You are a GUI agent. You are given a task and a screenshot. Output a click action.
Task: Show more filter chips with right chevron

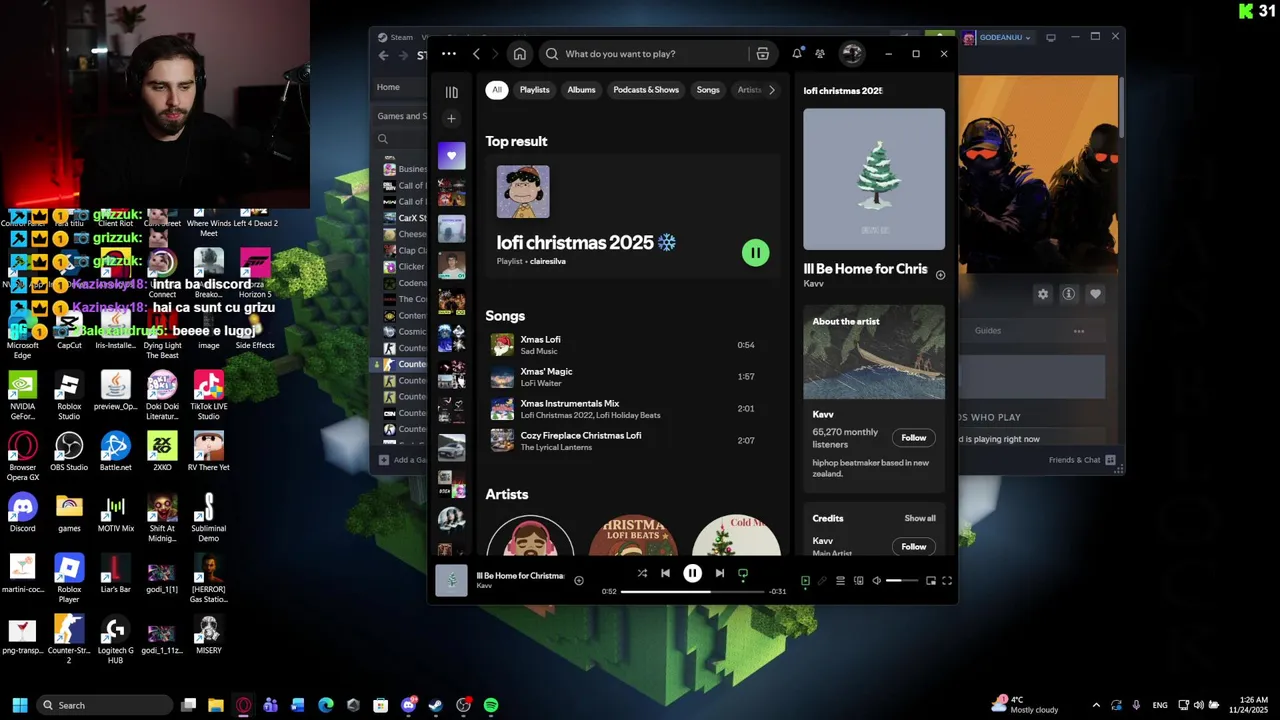pos(771,90)
